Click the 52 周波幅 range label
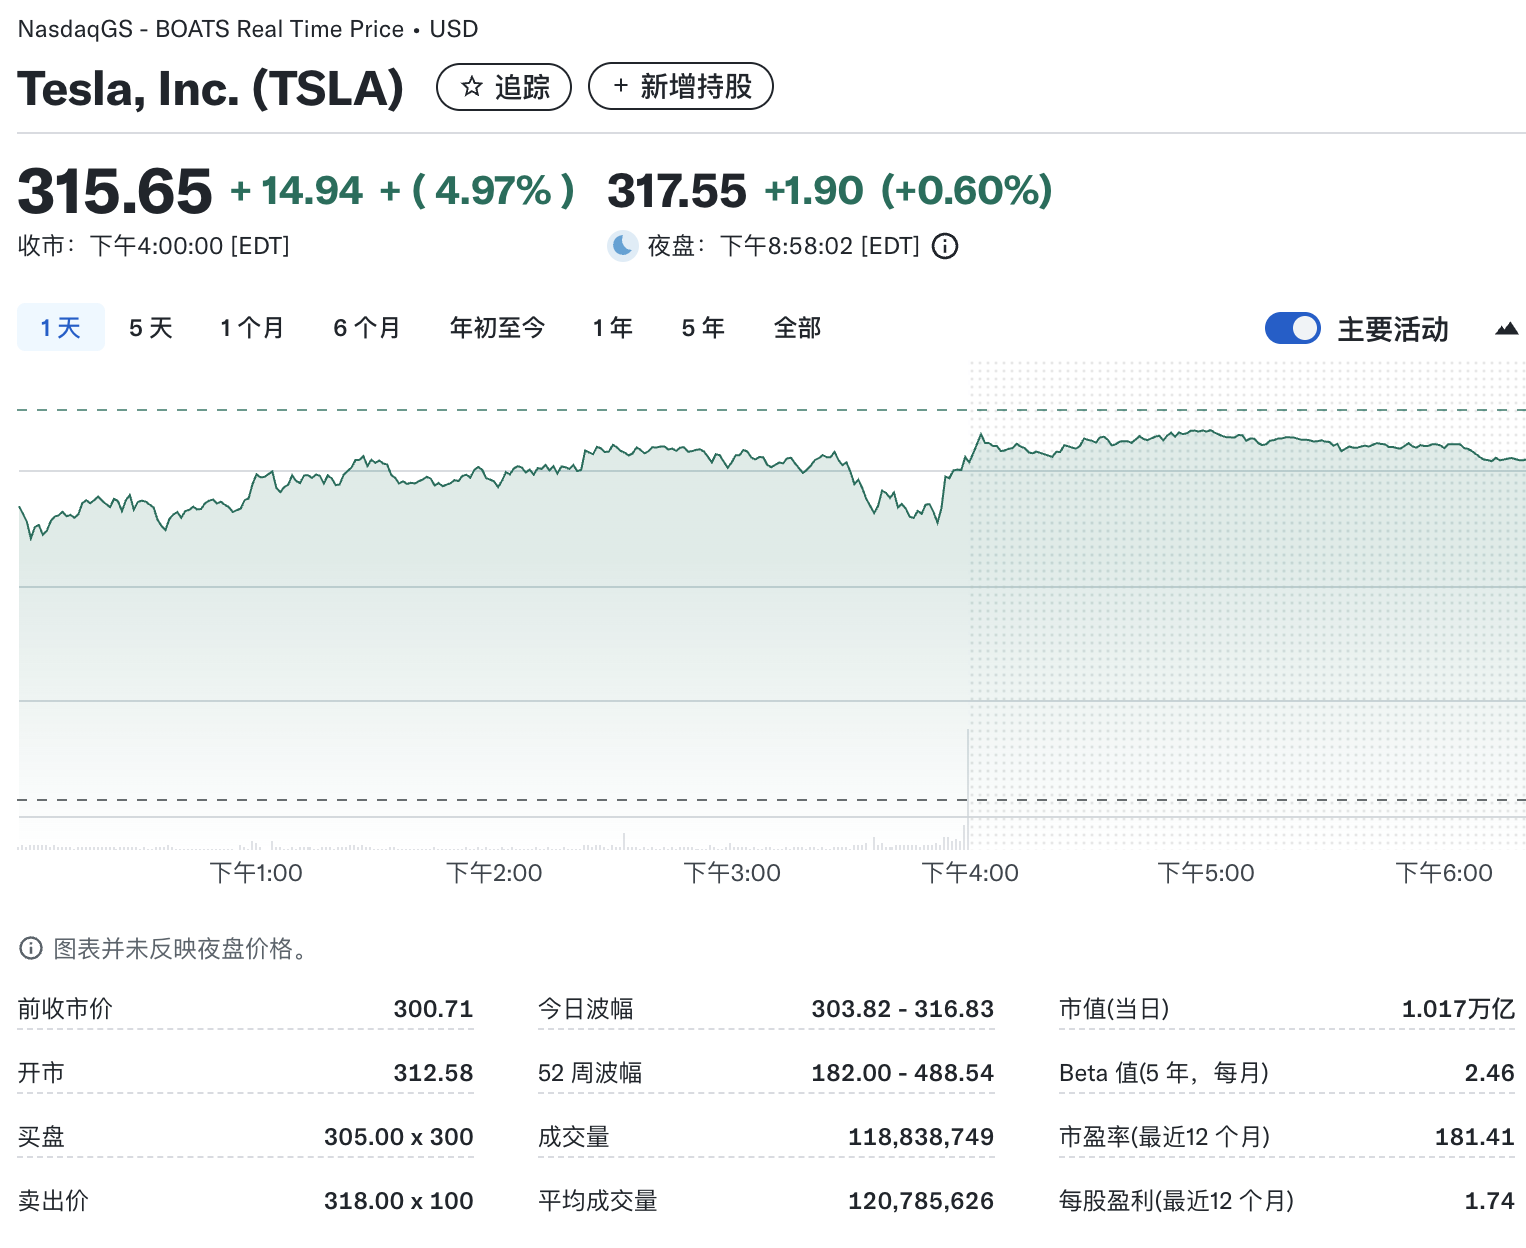The width and height of the screenshot is (1526, 1248). point(590,1073)
